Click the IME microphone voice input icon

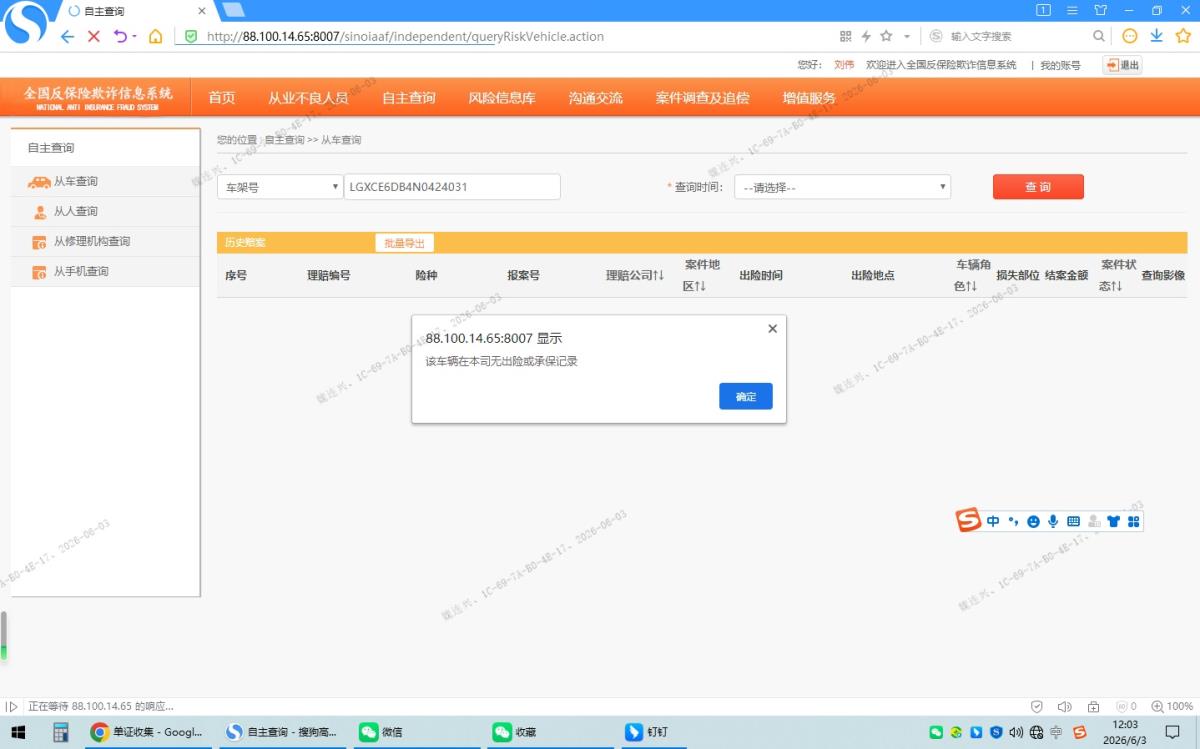click(x=1053, y=521)
